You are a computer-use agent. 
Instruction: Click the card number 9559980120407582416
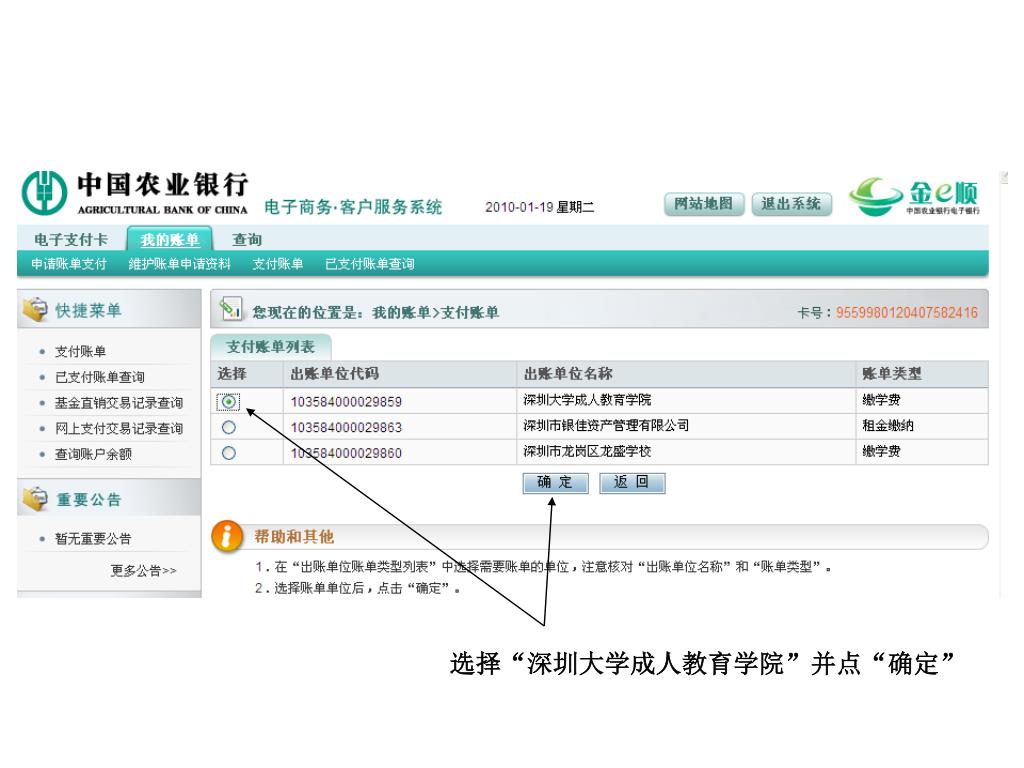pos(906,313)
